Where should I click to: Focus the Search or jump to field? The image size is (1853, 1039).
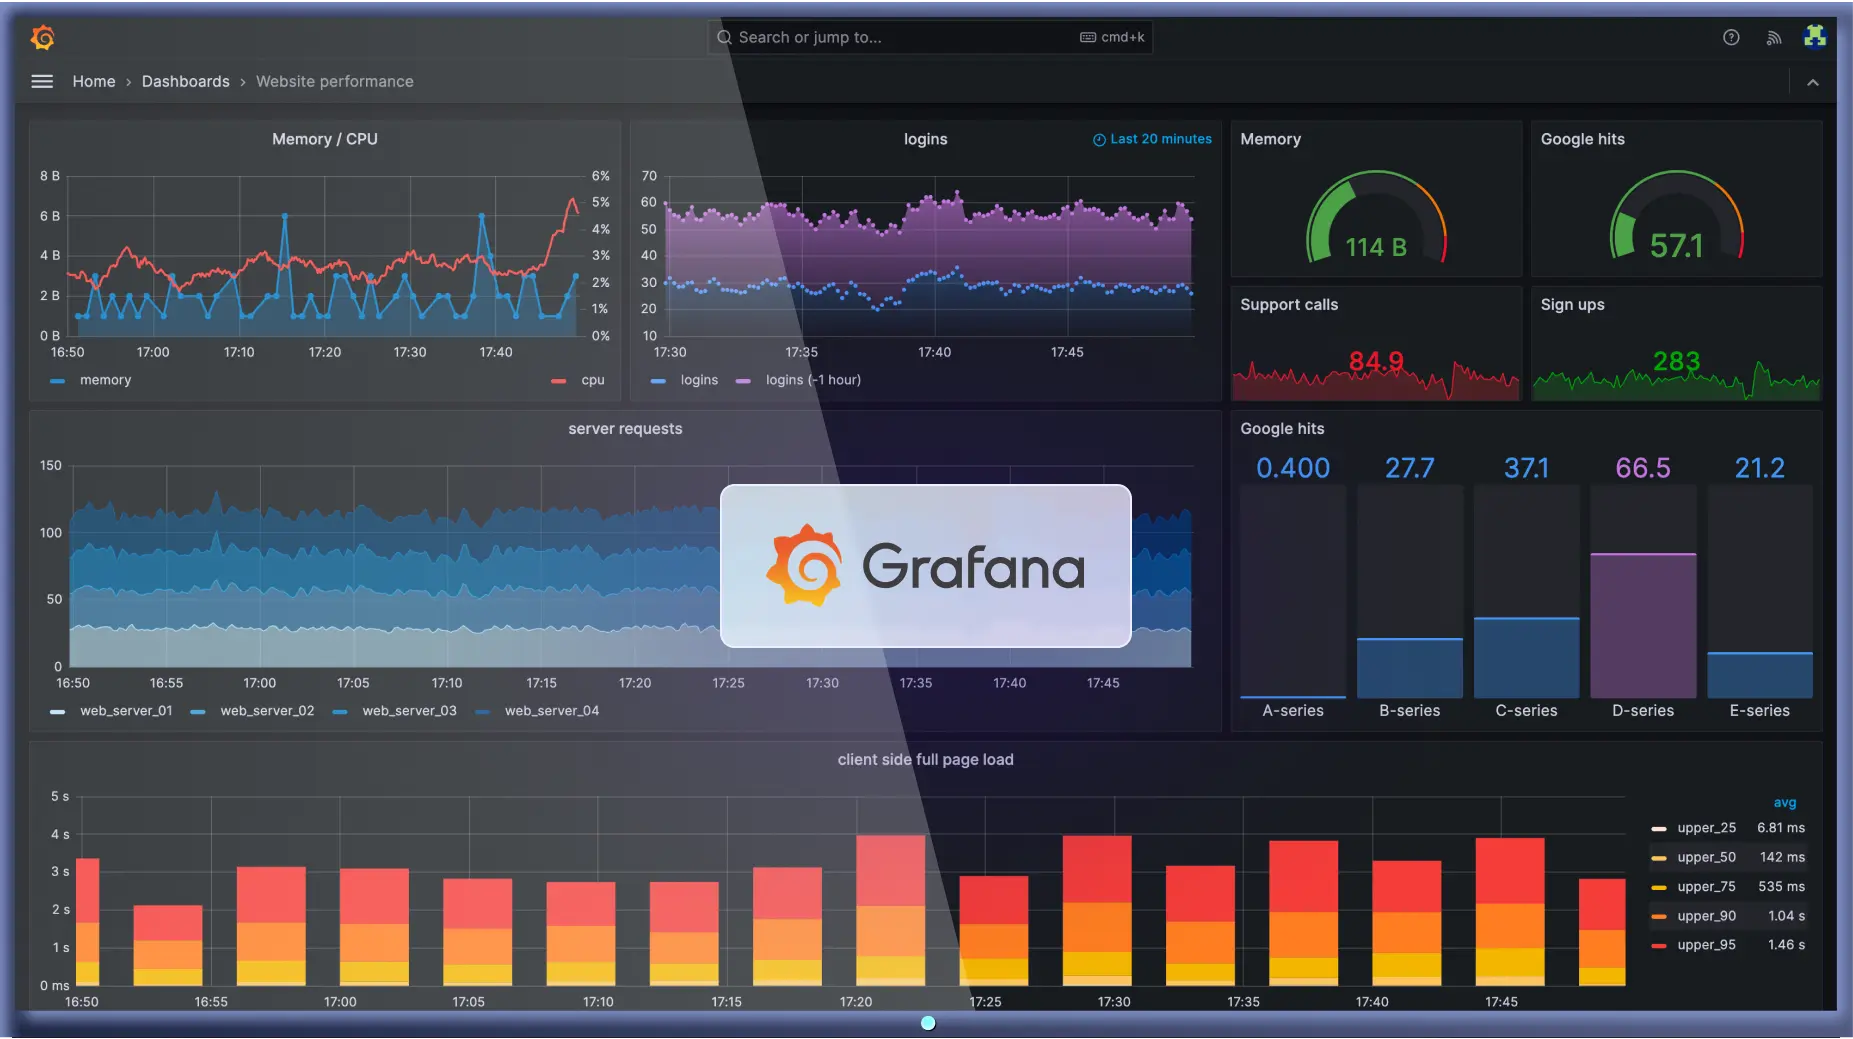[900, 38]
